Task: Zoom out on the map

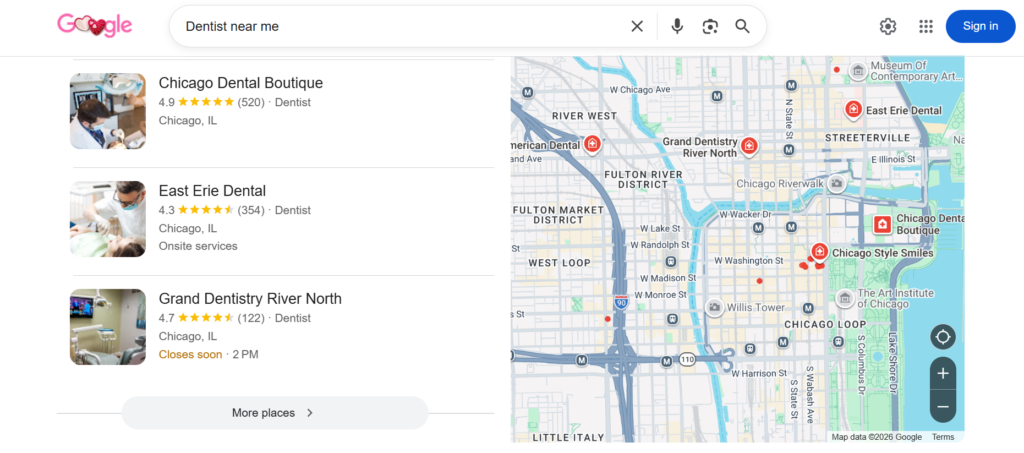Action: (x=942, y=406)
